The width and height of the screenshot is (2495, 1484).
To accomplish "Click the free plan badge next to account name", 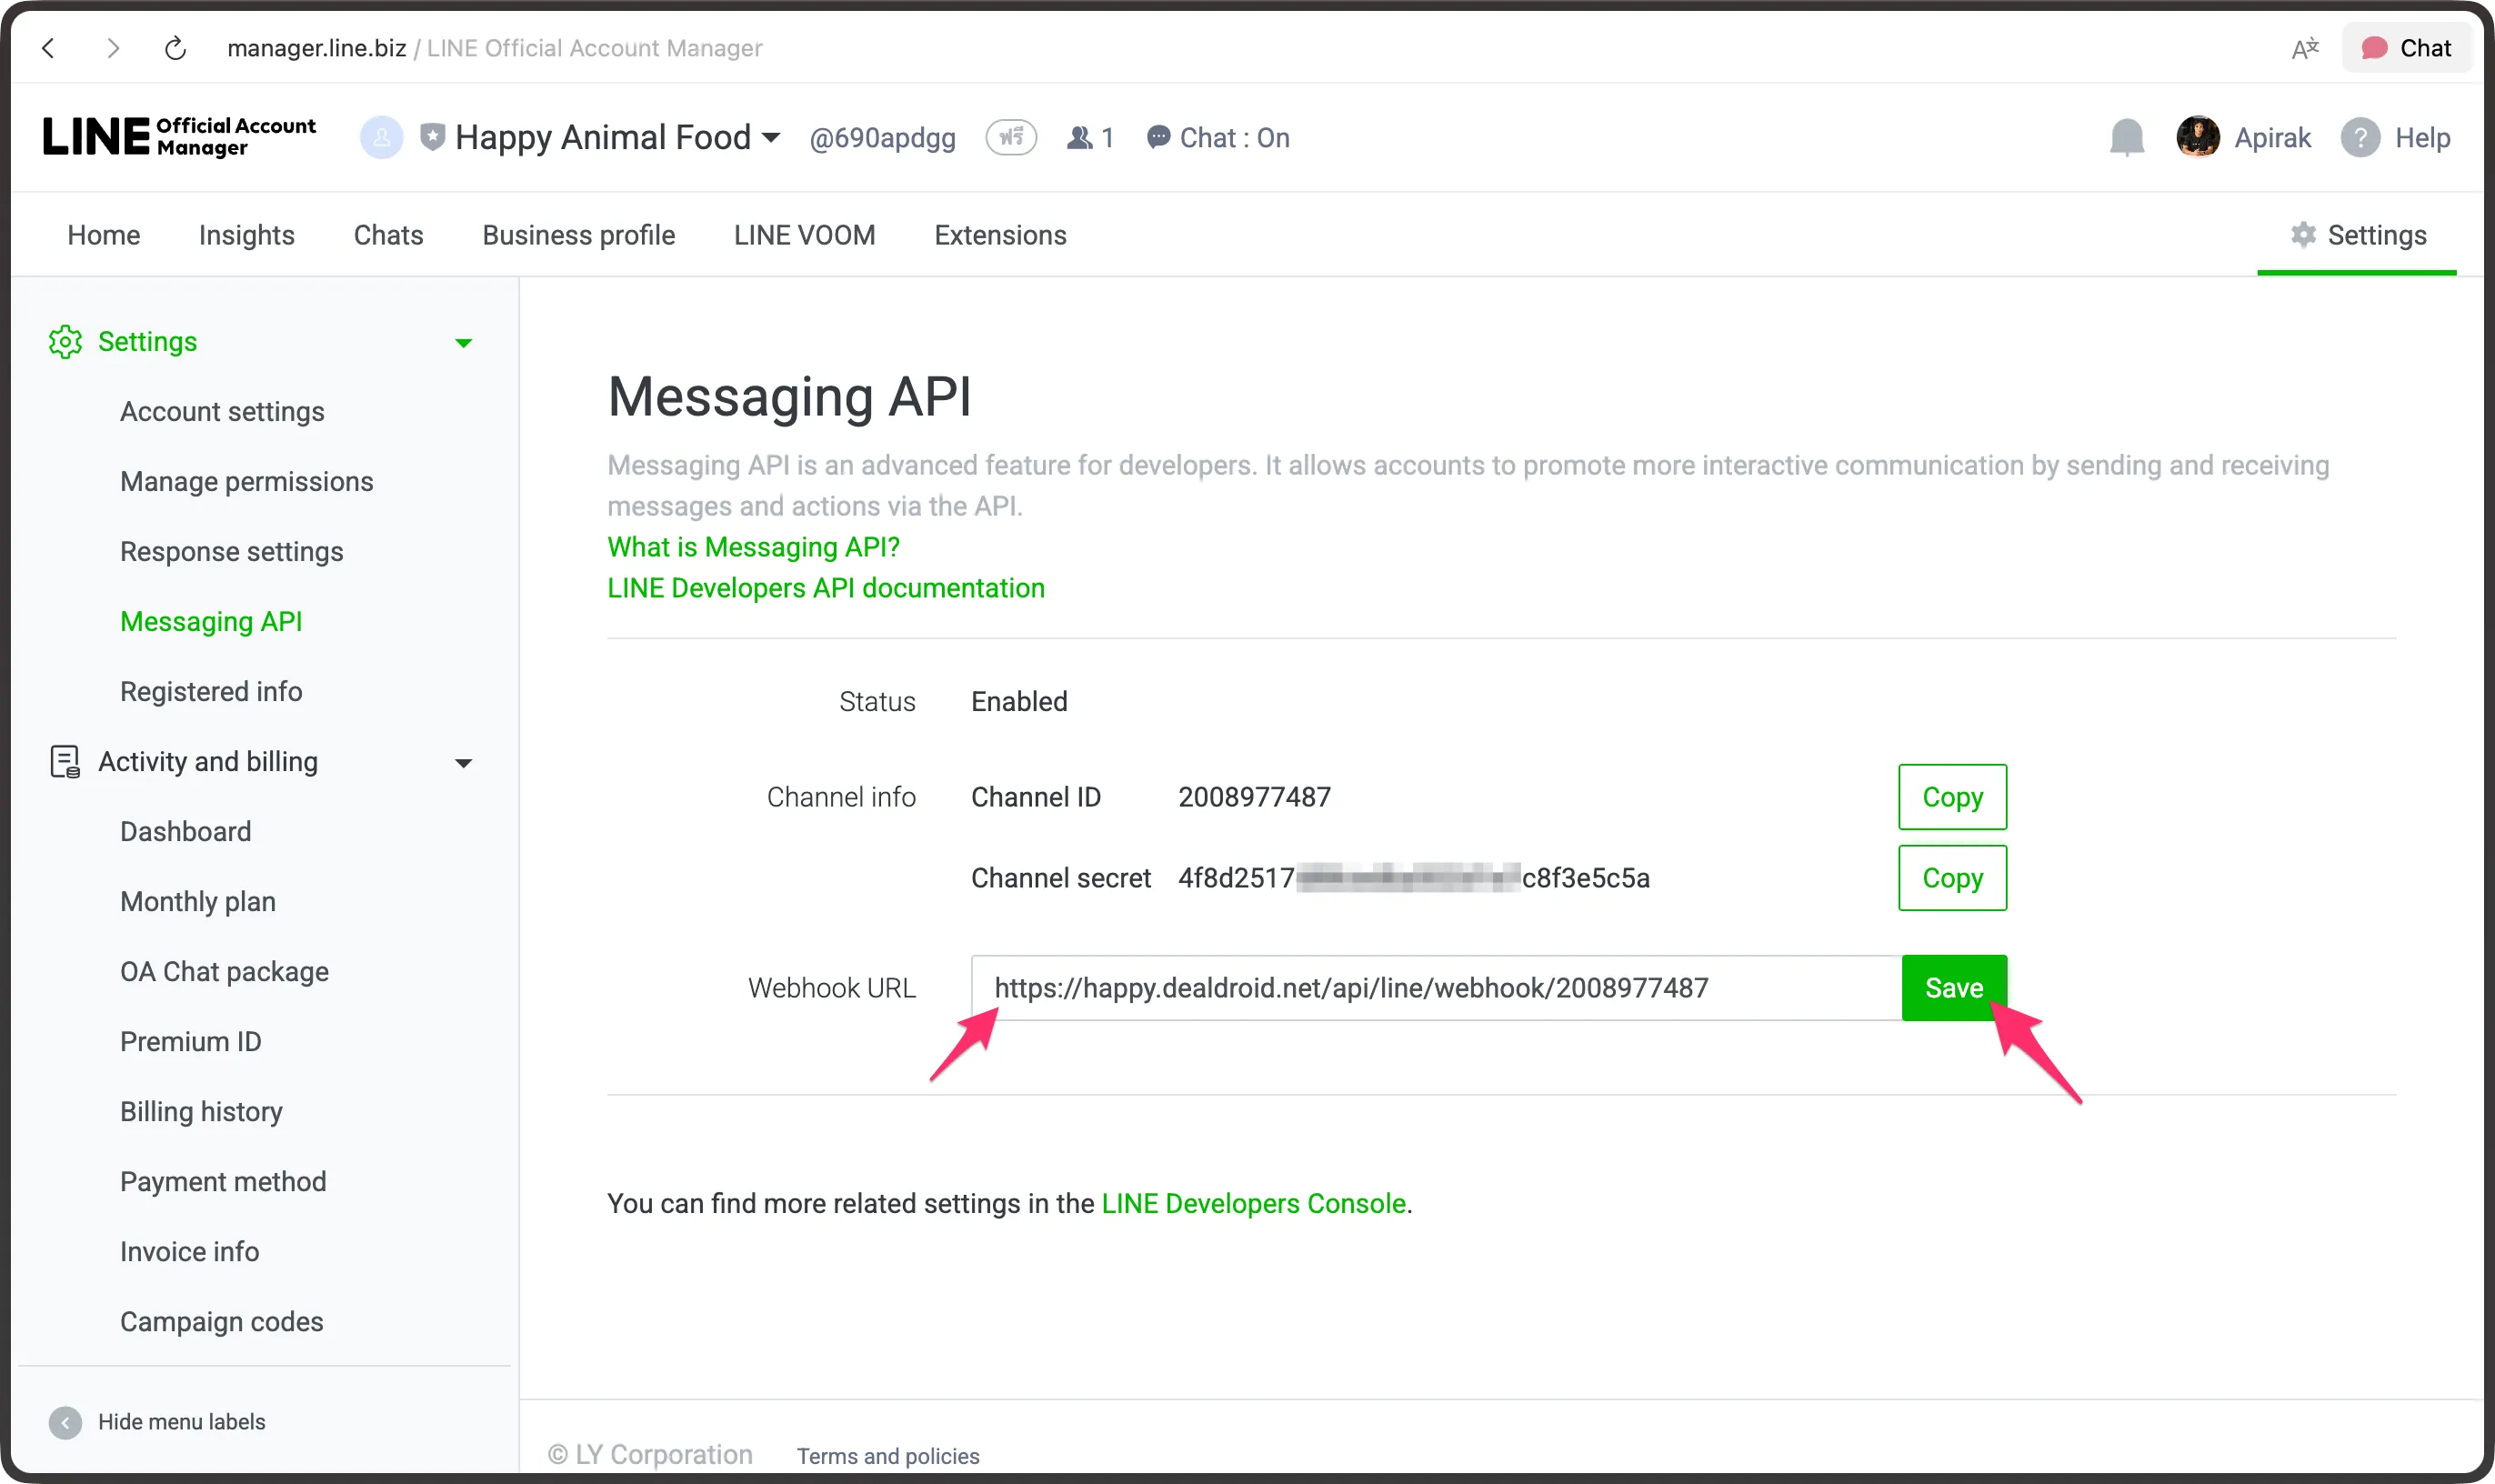I will [1011, 137].
